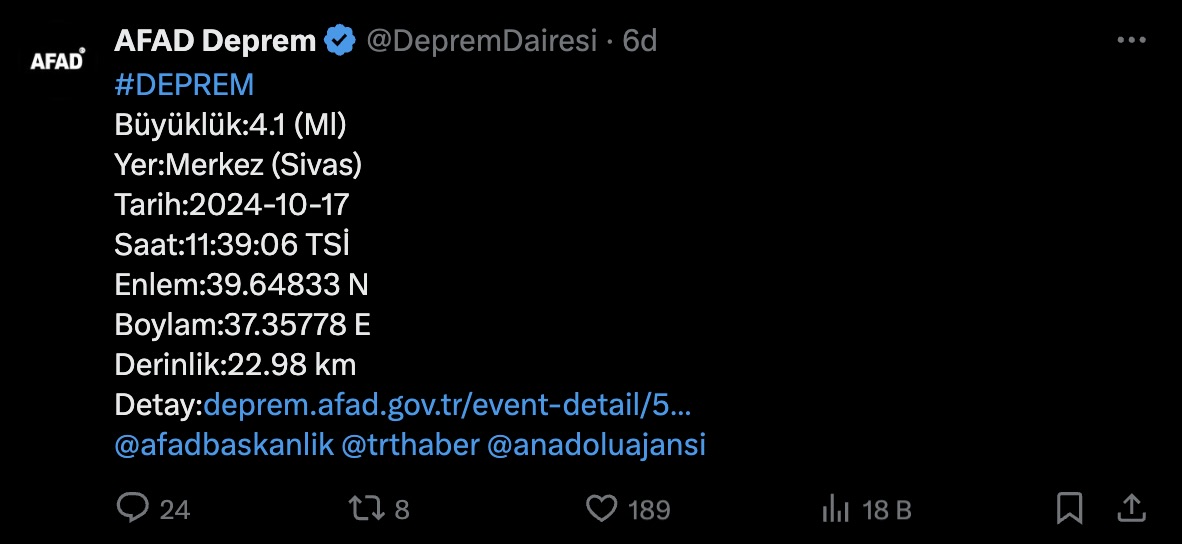Bookmark this AFAD Deprem tweet
The height and width of the screenshot is (544, 1182).
(x=1069, y=508)
